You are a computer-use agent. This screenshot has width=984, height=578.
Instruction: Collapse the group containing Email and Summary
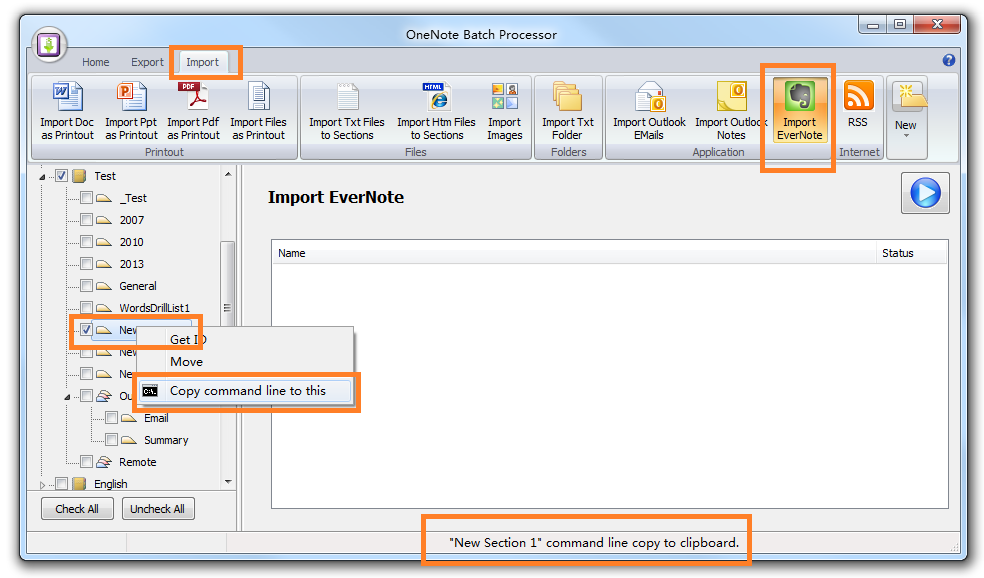pos(67,397)
